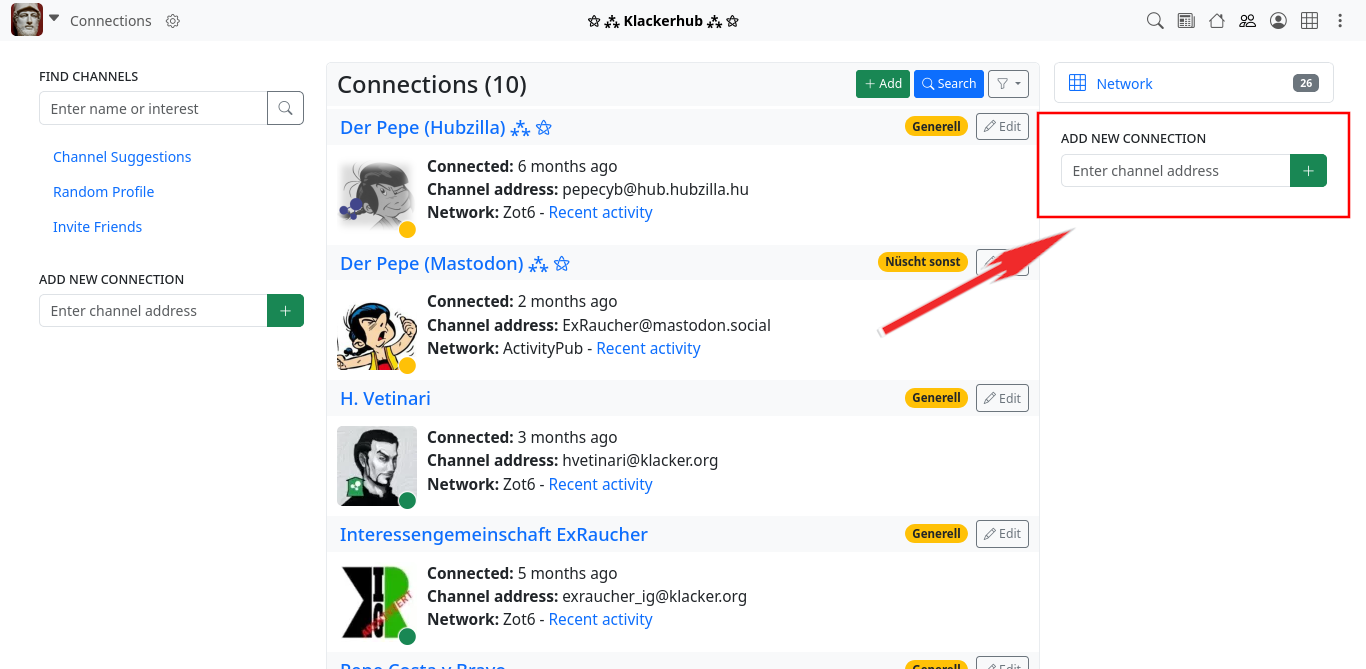Click the profile person icon in navbar
The width and height of the screenshot is (1366, 669).
pos(1278,21)
